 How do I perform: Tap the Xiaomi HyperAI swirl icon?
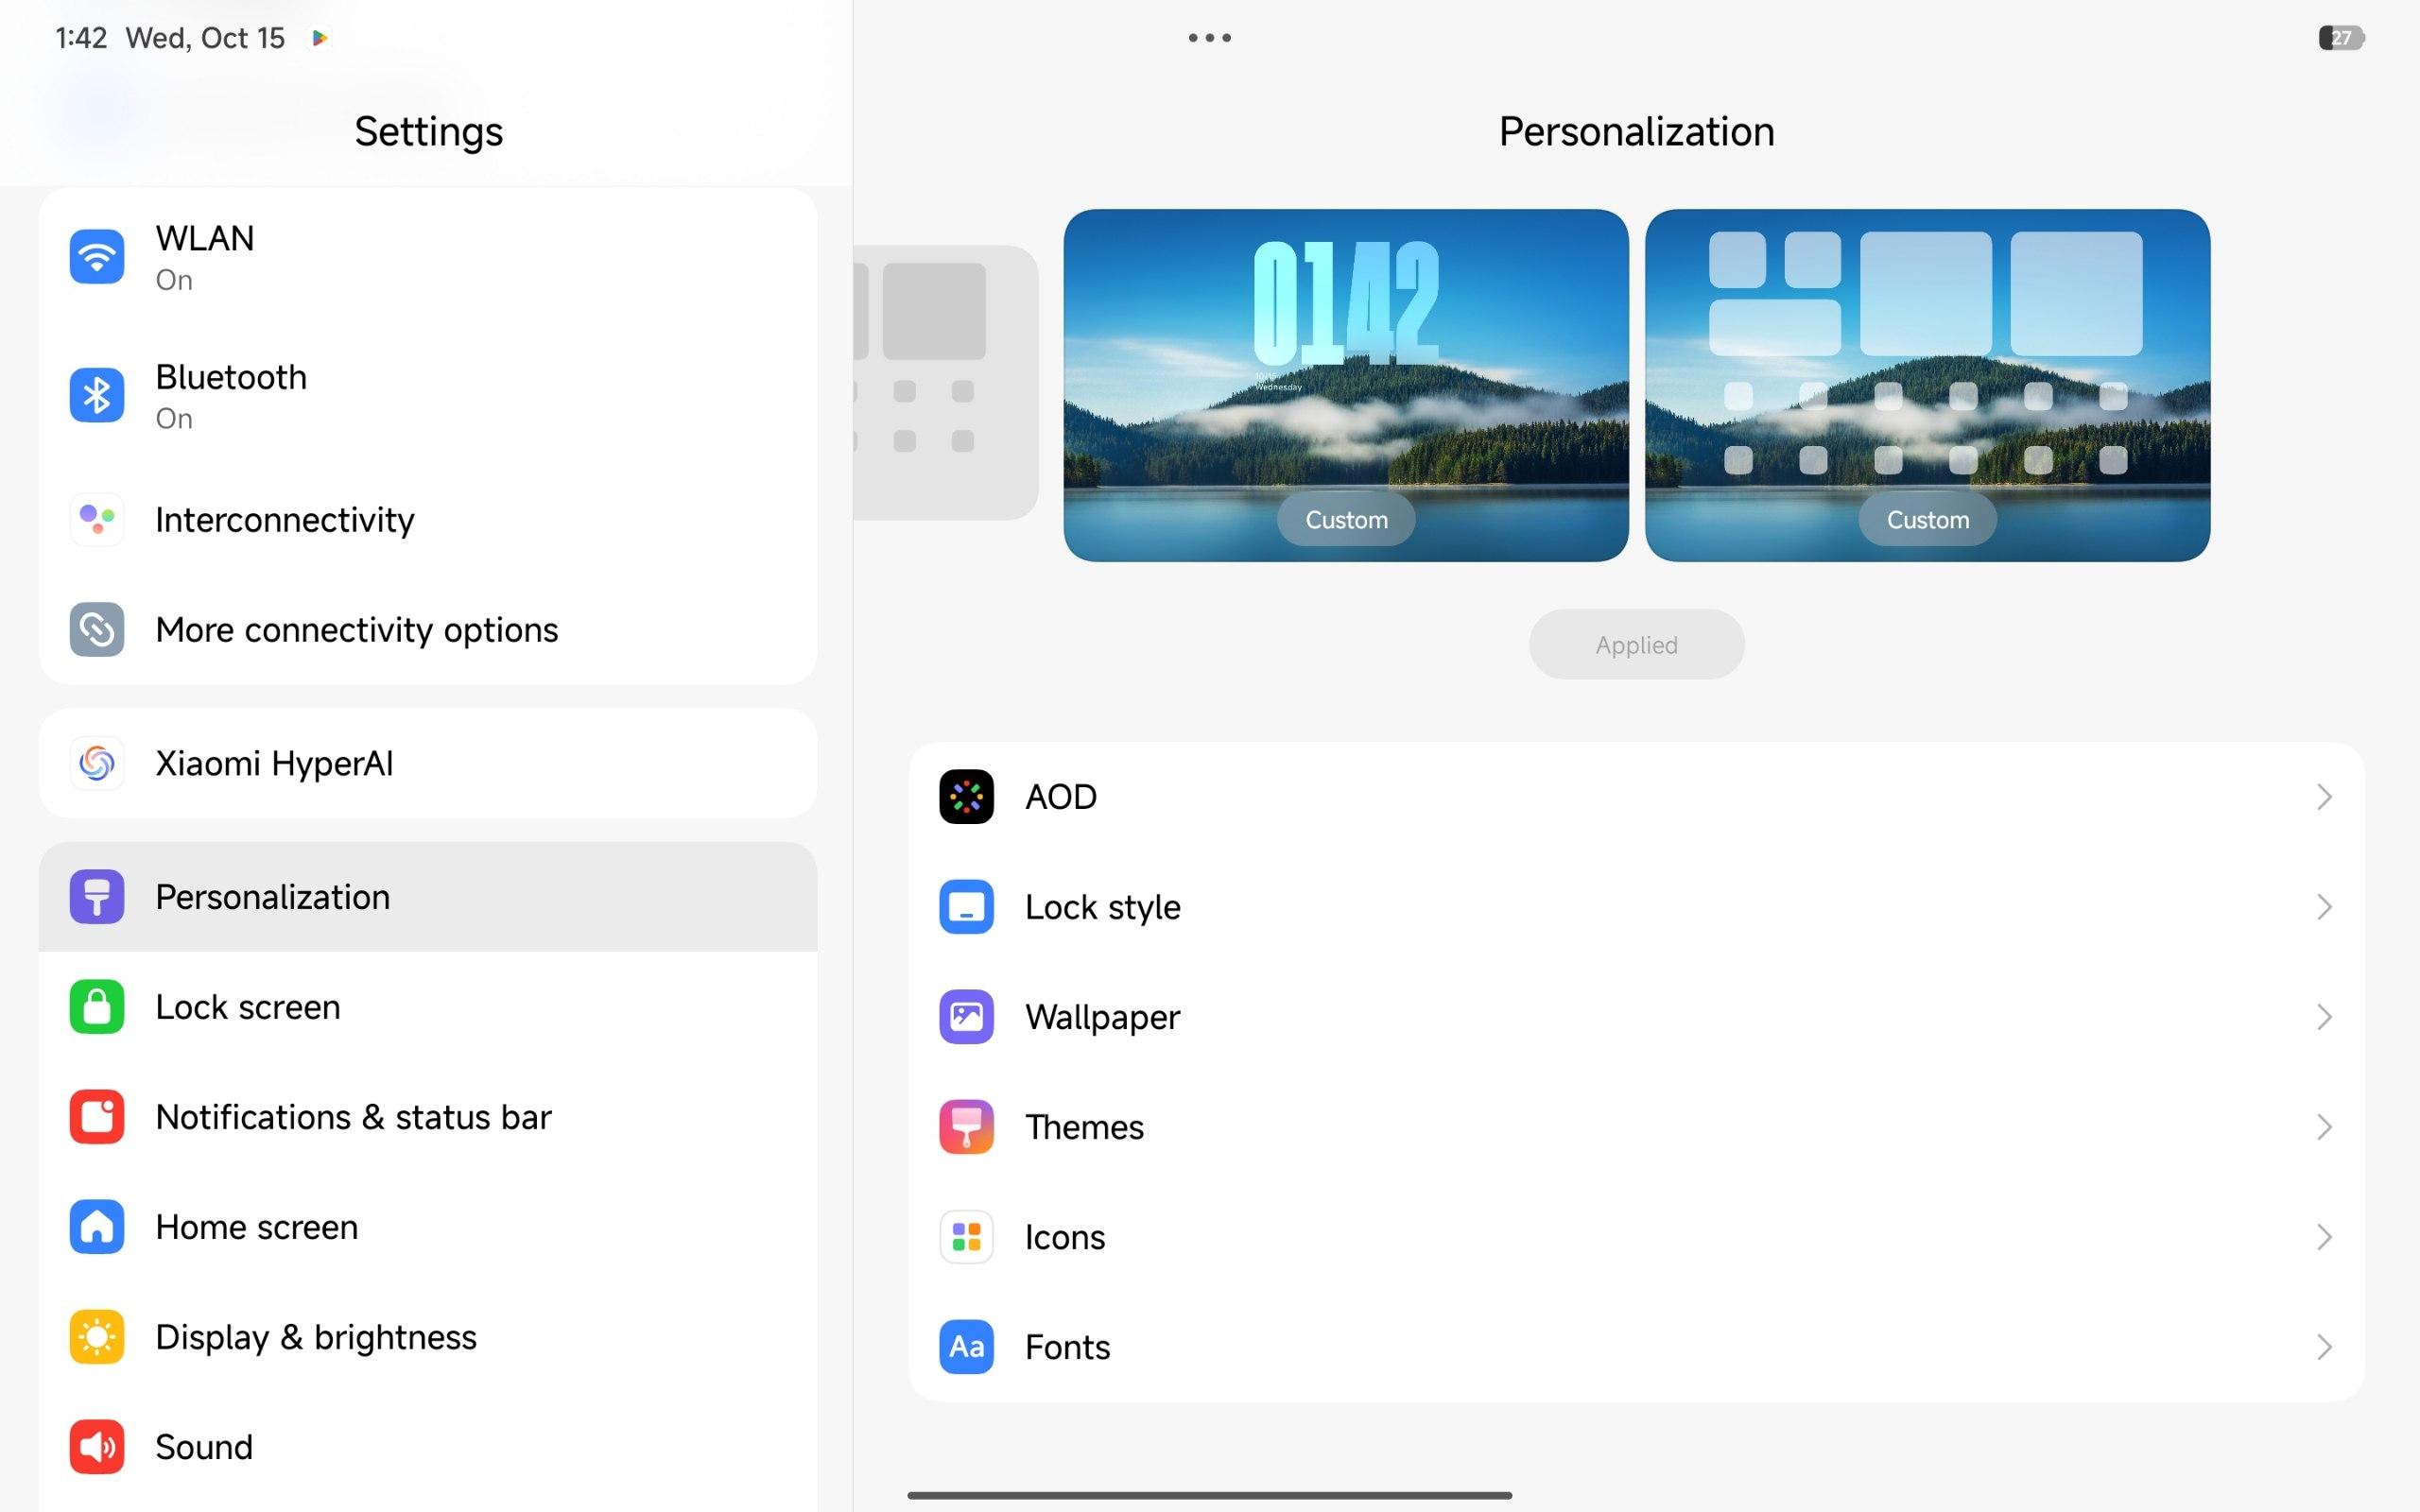97,764
